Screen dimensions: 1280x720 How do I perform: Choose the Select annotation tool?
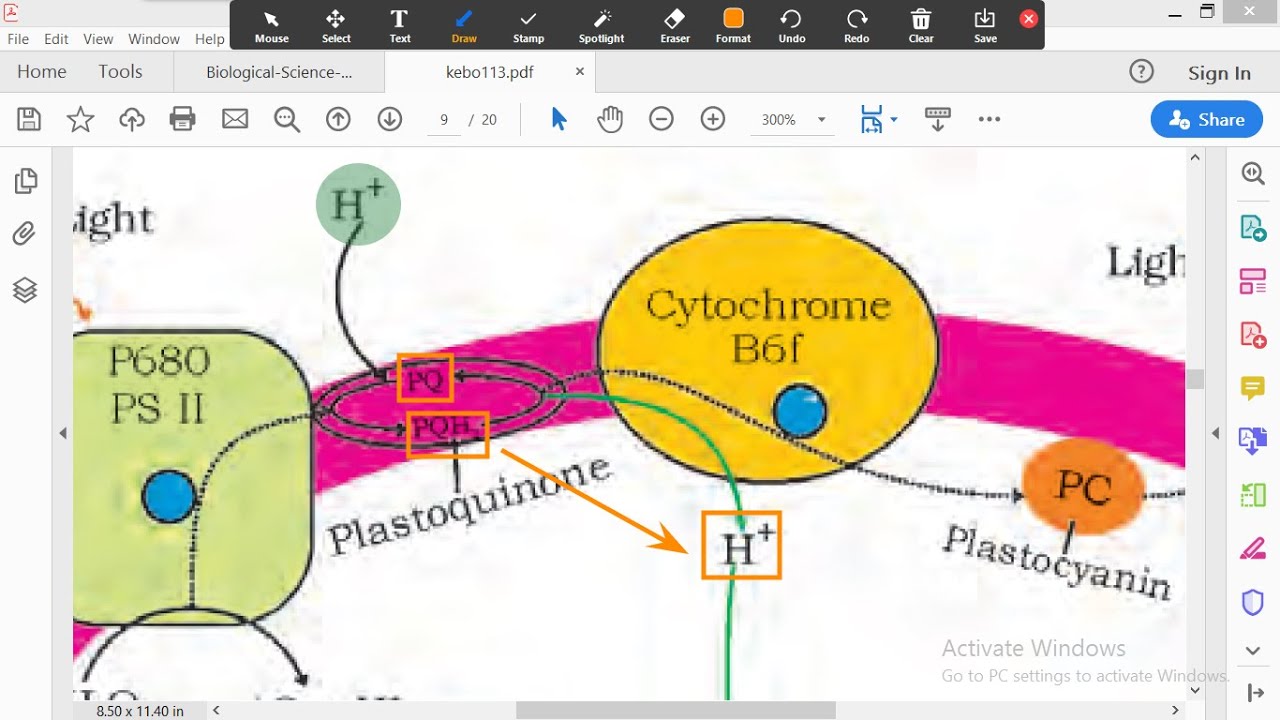[336, 26]
